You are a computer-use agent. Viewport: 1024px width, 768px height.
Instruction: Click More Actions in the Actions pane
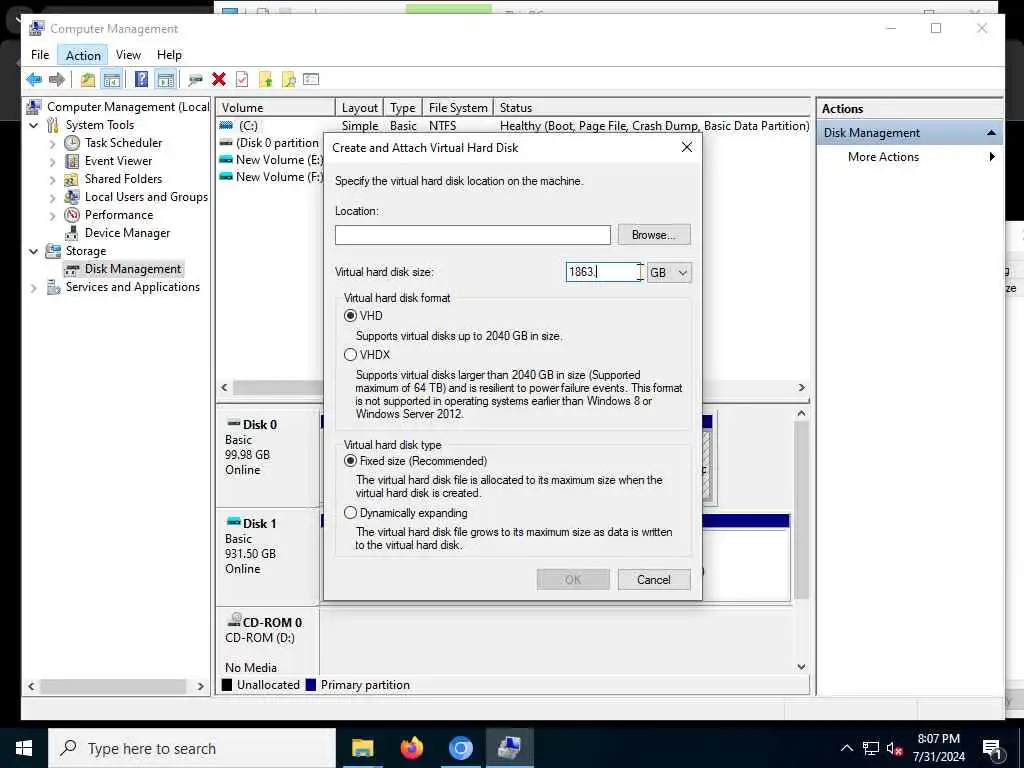pos(883,157)
